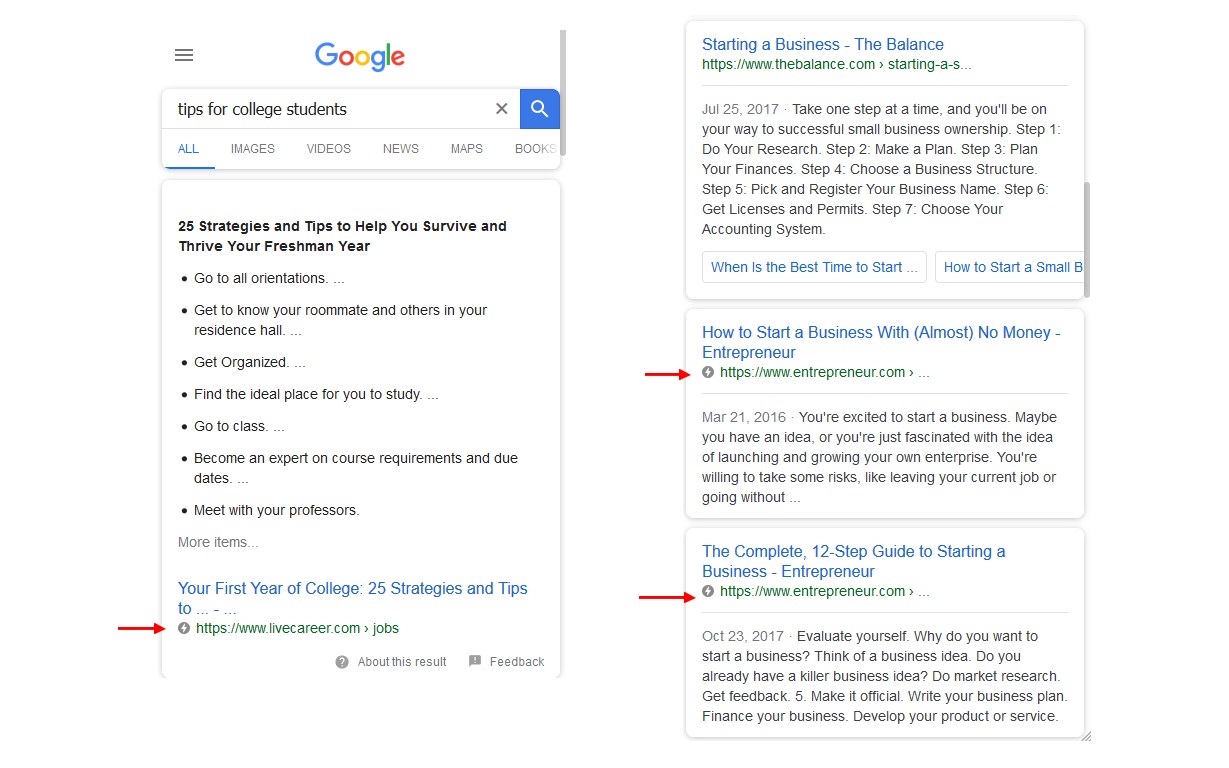Open Your First Year of College link

pyautogui.click(x=353, y=598)
